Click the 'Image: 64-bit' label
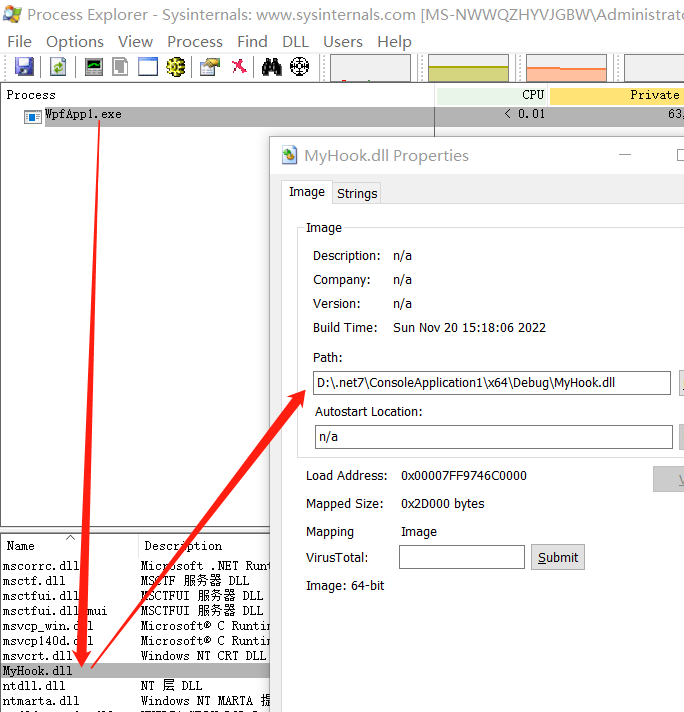Image resolution: width=684 pixels, height=712 pixels. pos(345,586)
